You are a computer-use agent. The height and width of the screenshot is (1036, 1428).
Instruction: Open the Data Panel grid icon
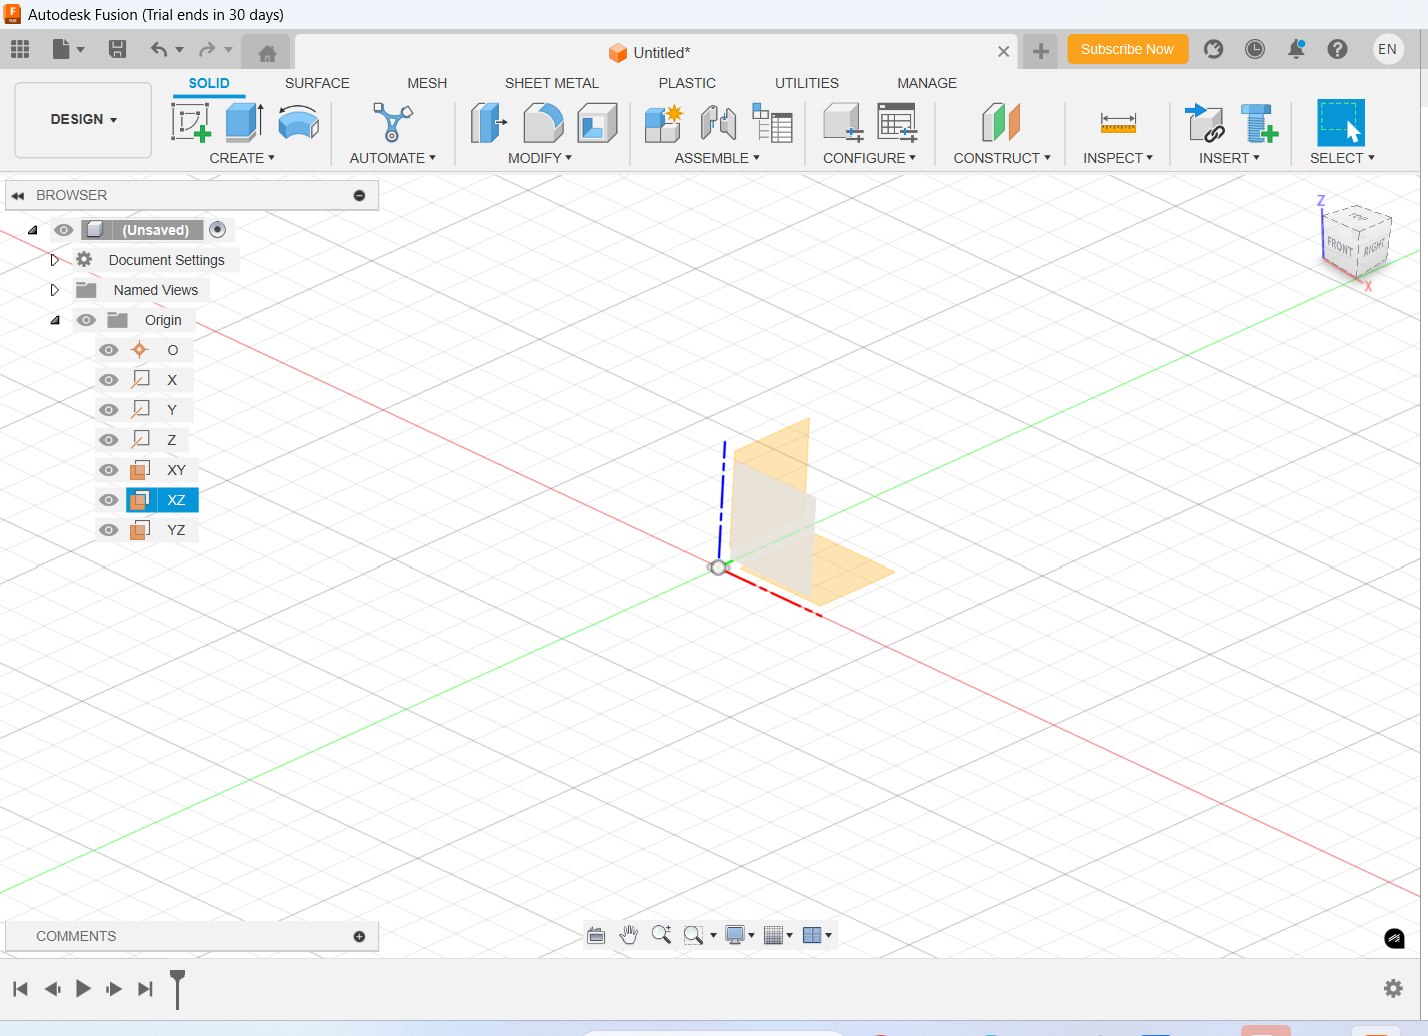20,49
